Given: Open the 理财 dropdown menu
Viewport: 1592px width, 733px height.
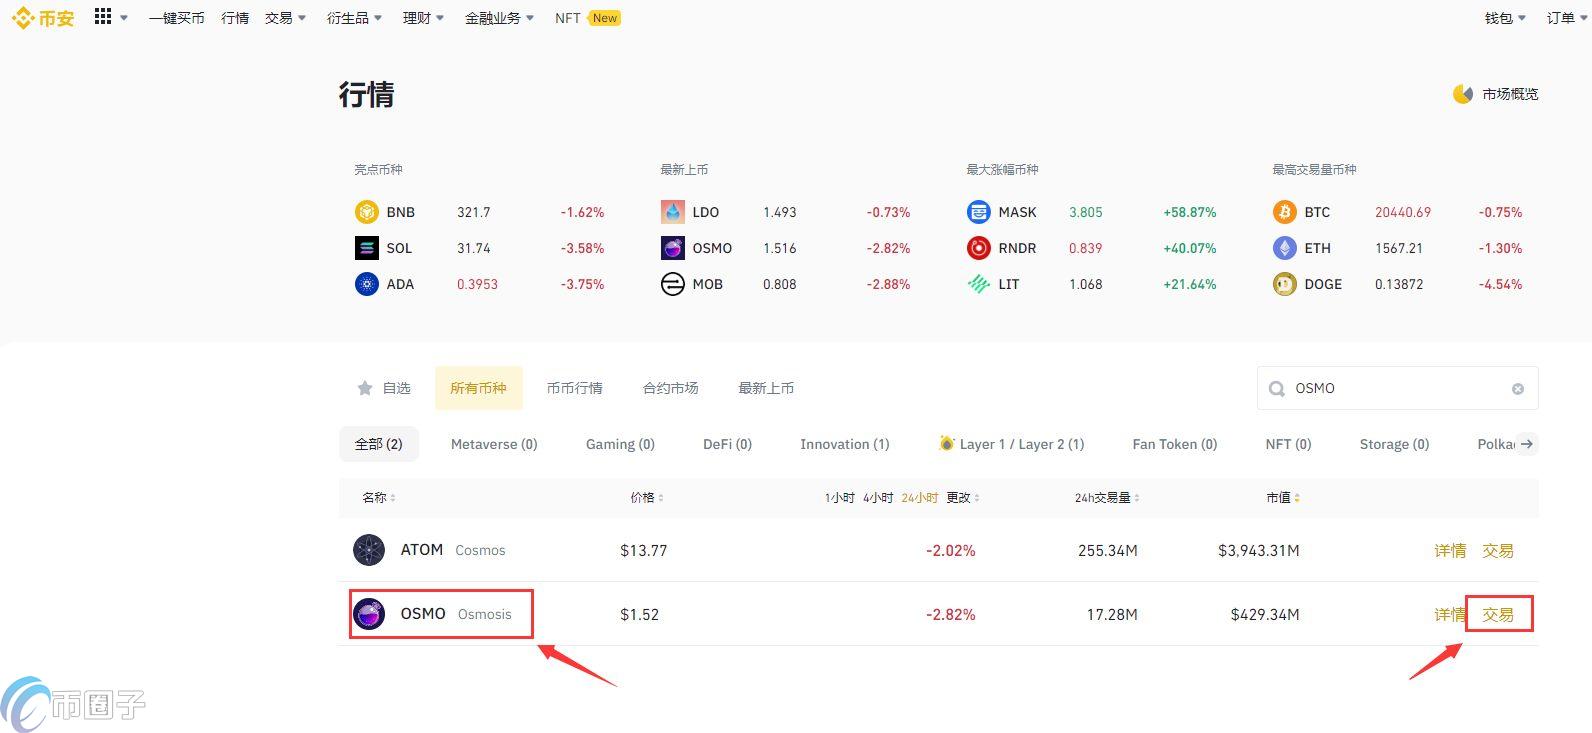Looking at the screenshot, I should (423, 18).
